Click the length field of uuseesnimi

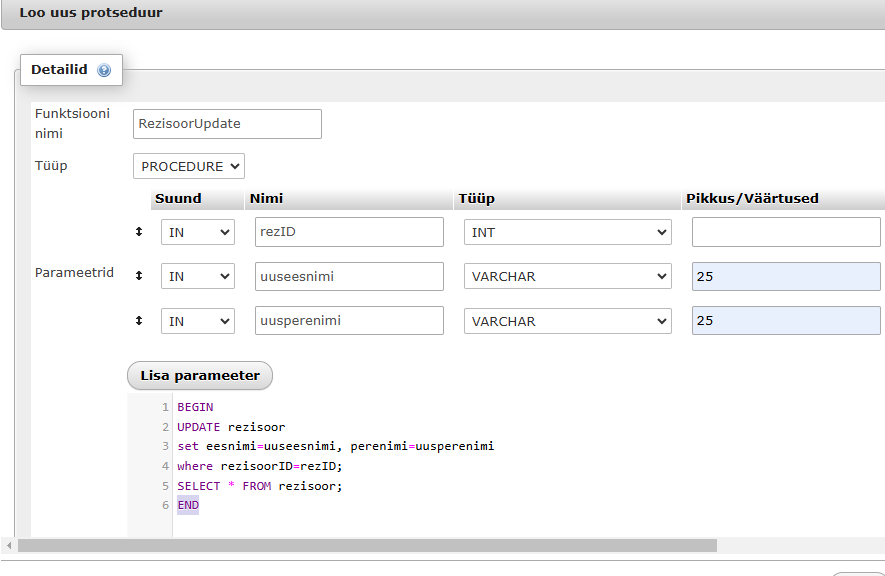pyautogui.click(x=786, y=276)
